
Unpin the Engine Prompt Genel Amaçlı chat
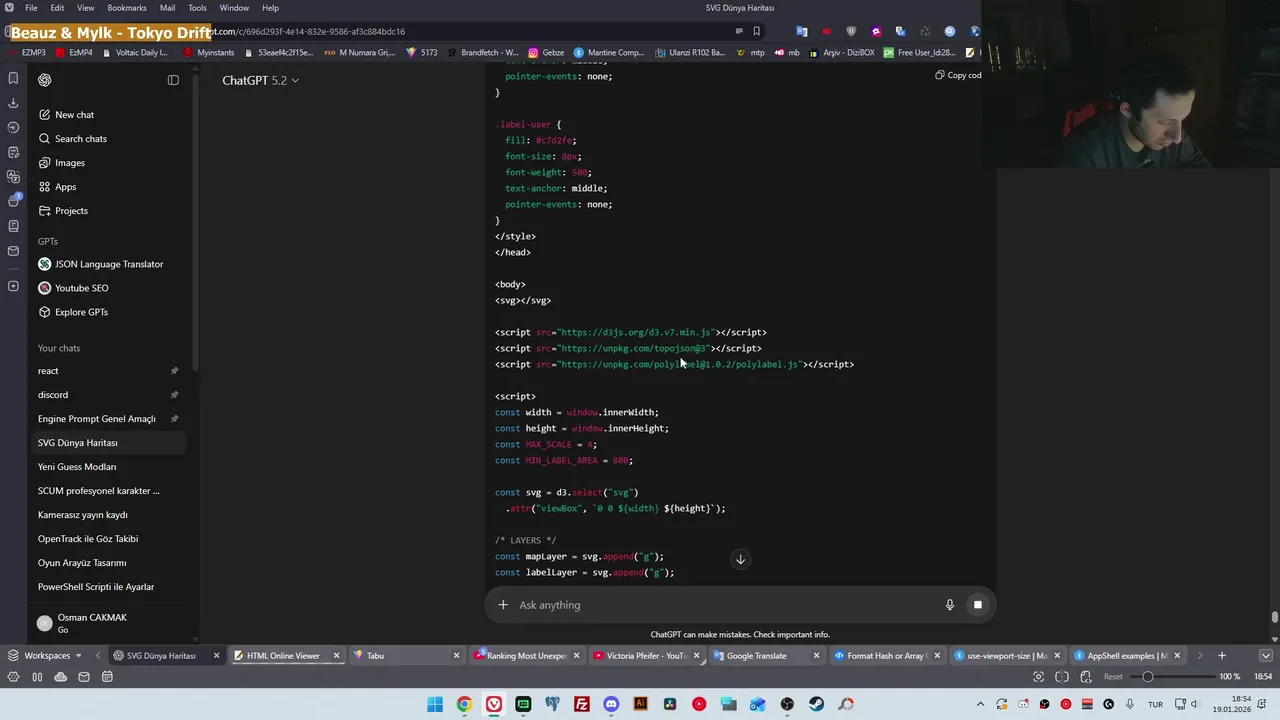point(174,419)
